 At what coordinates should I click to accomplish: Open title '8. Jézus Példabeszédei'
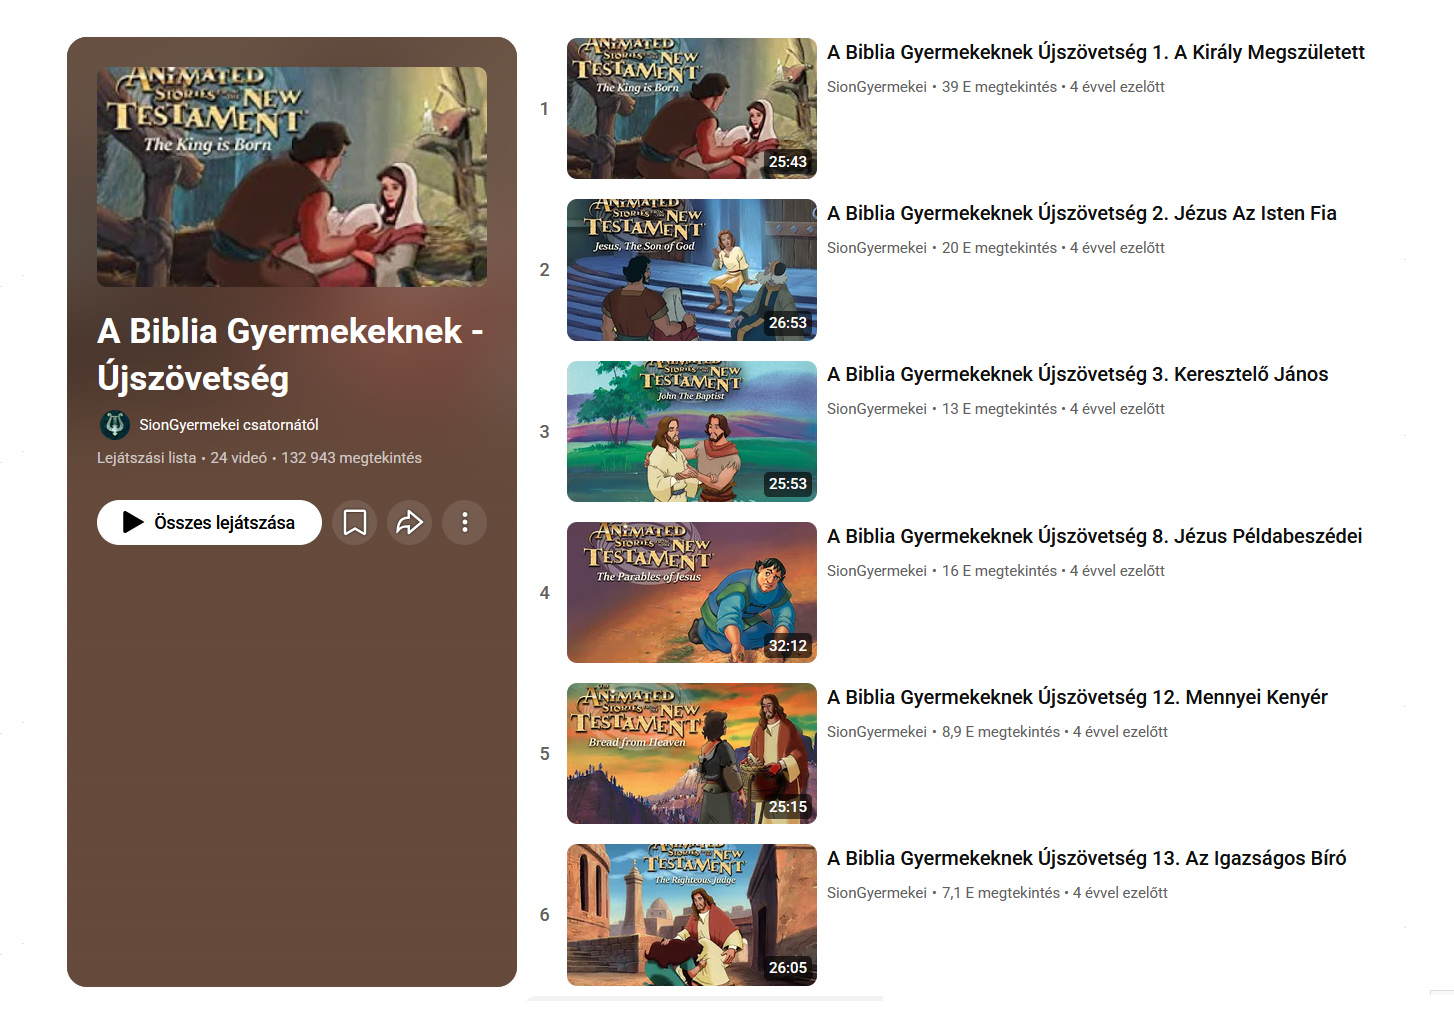point(1094,536)
